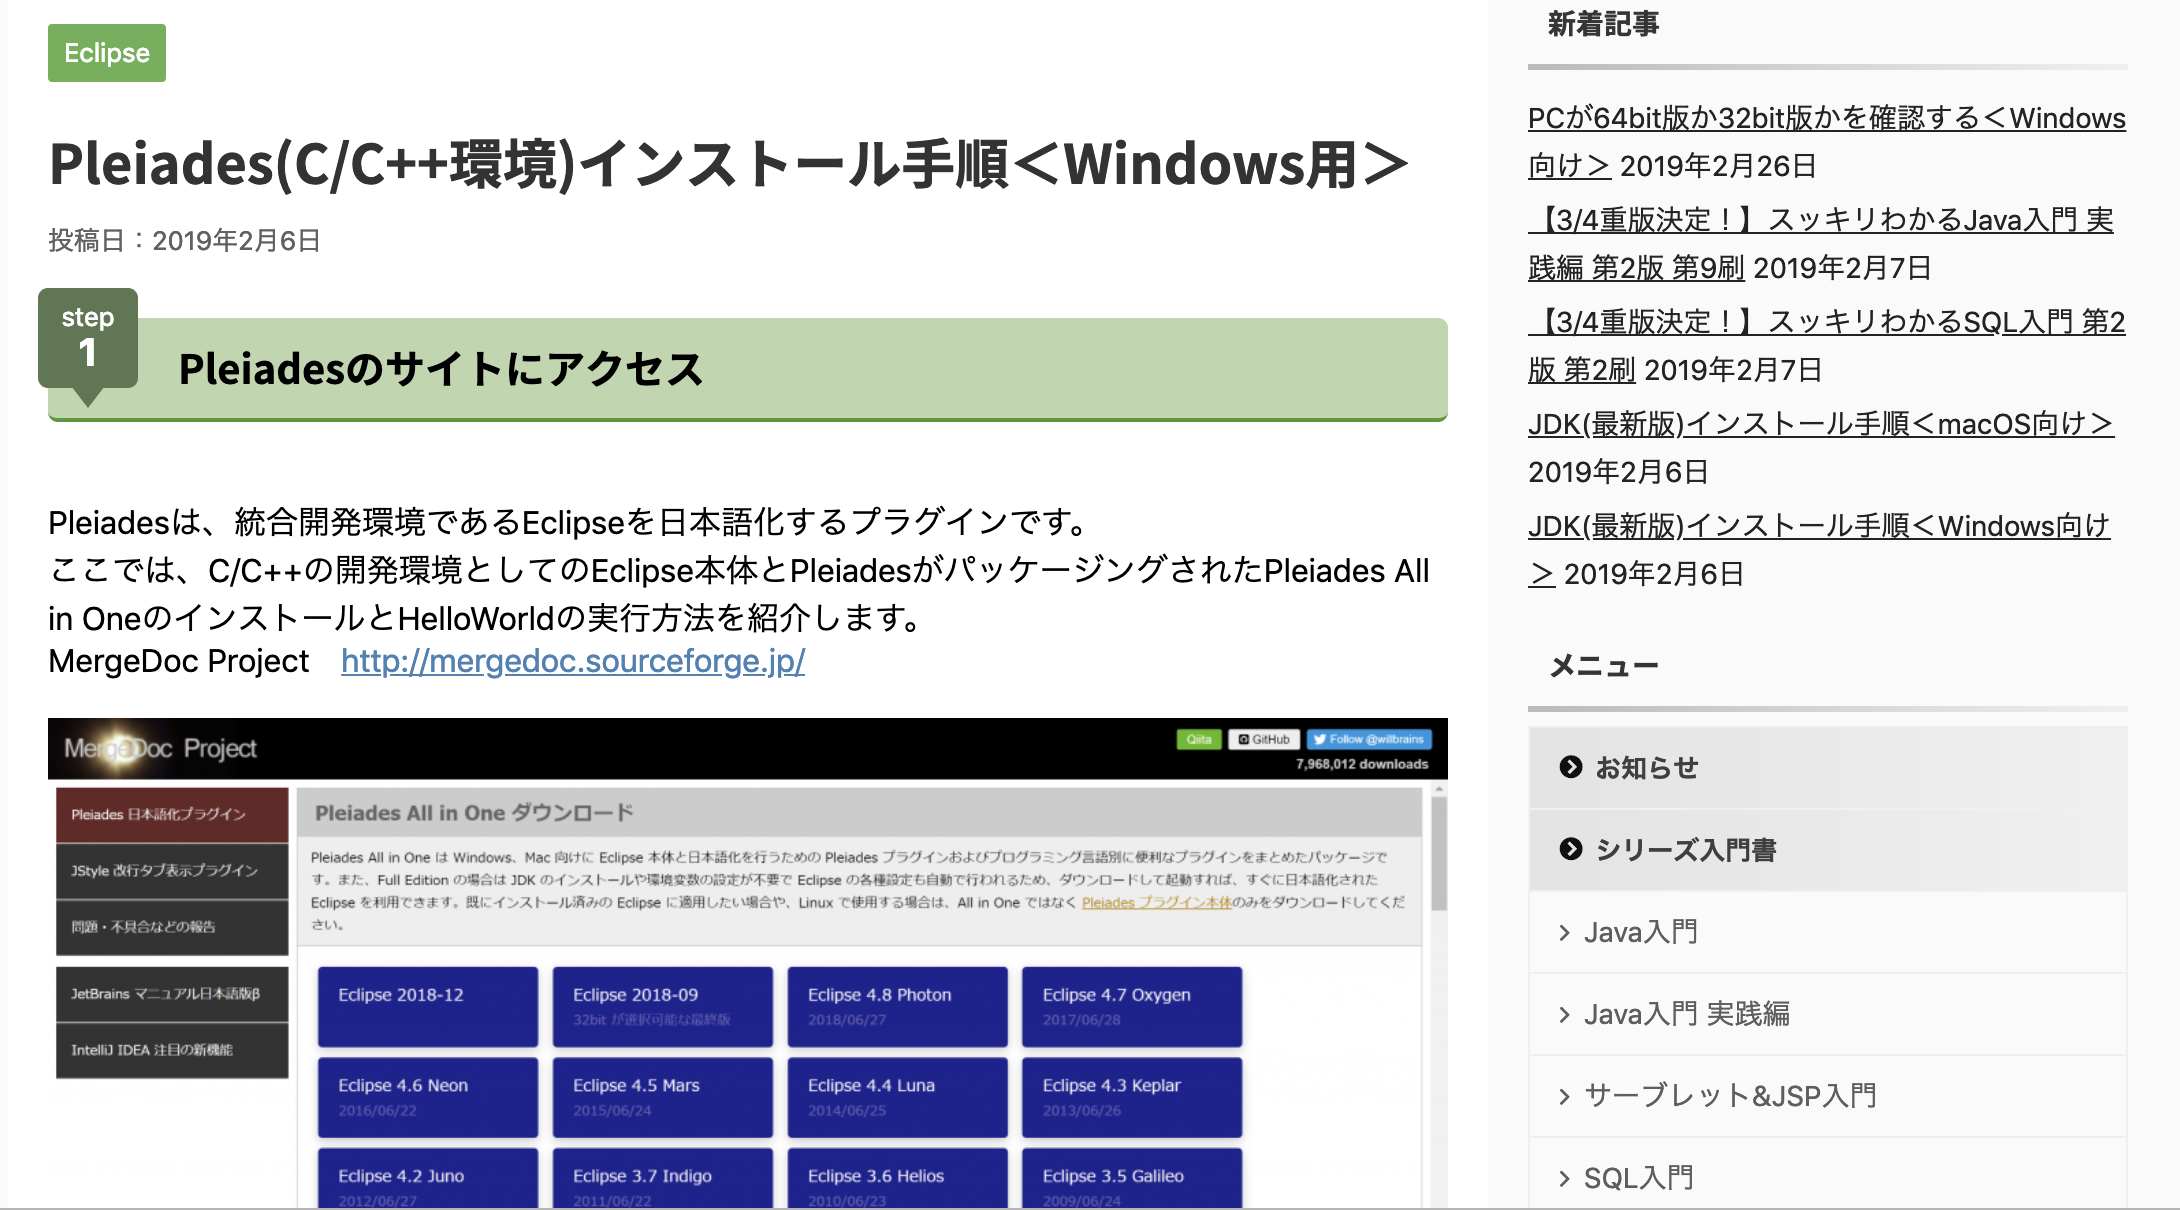Select Java入門 実践編 in the sidebar menu
This screenshot has height=1210, width=2180.
1828,1014
